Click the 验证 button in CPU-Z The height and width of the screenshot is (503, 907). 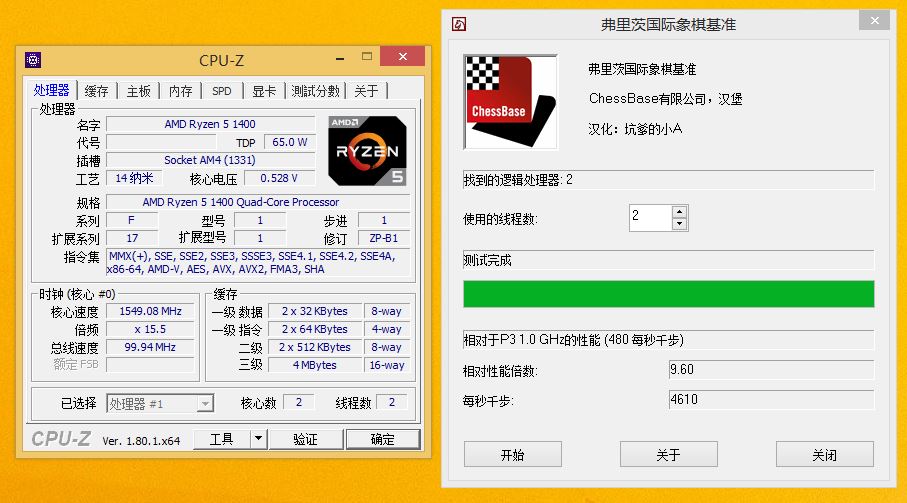(x=305, y=439)
